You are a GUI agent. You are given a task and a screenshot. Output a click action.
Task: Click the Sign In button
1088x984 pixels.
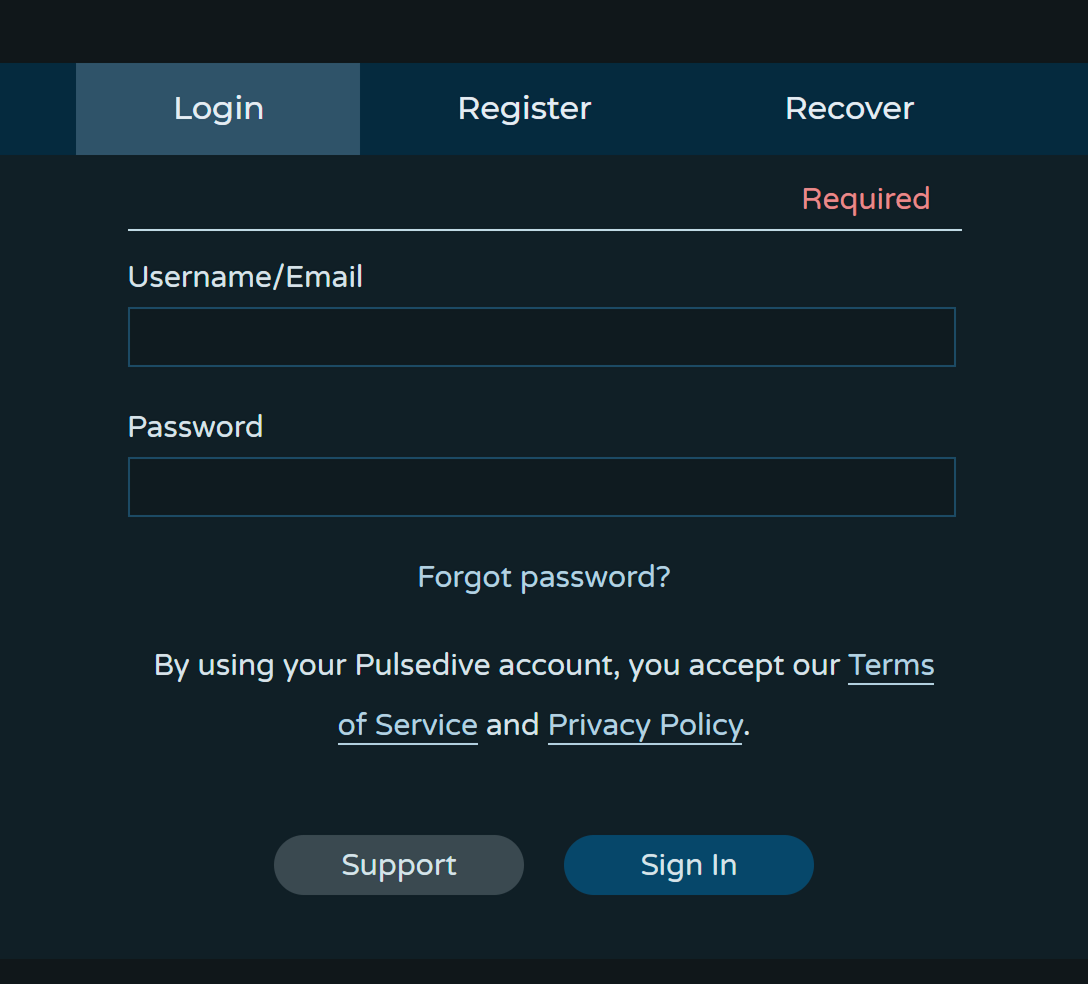click(x=688, y=865)
